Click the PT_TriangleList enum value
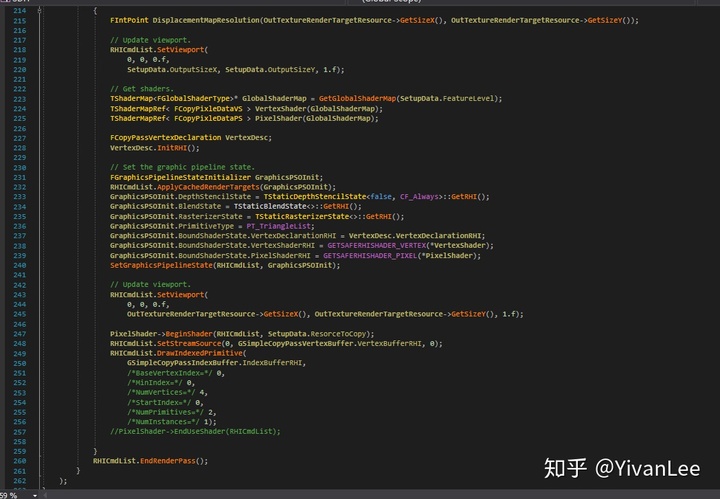 [280, 226]
